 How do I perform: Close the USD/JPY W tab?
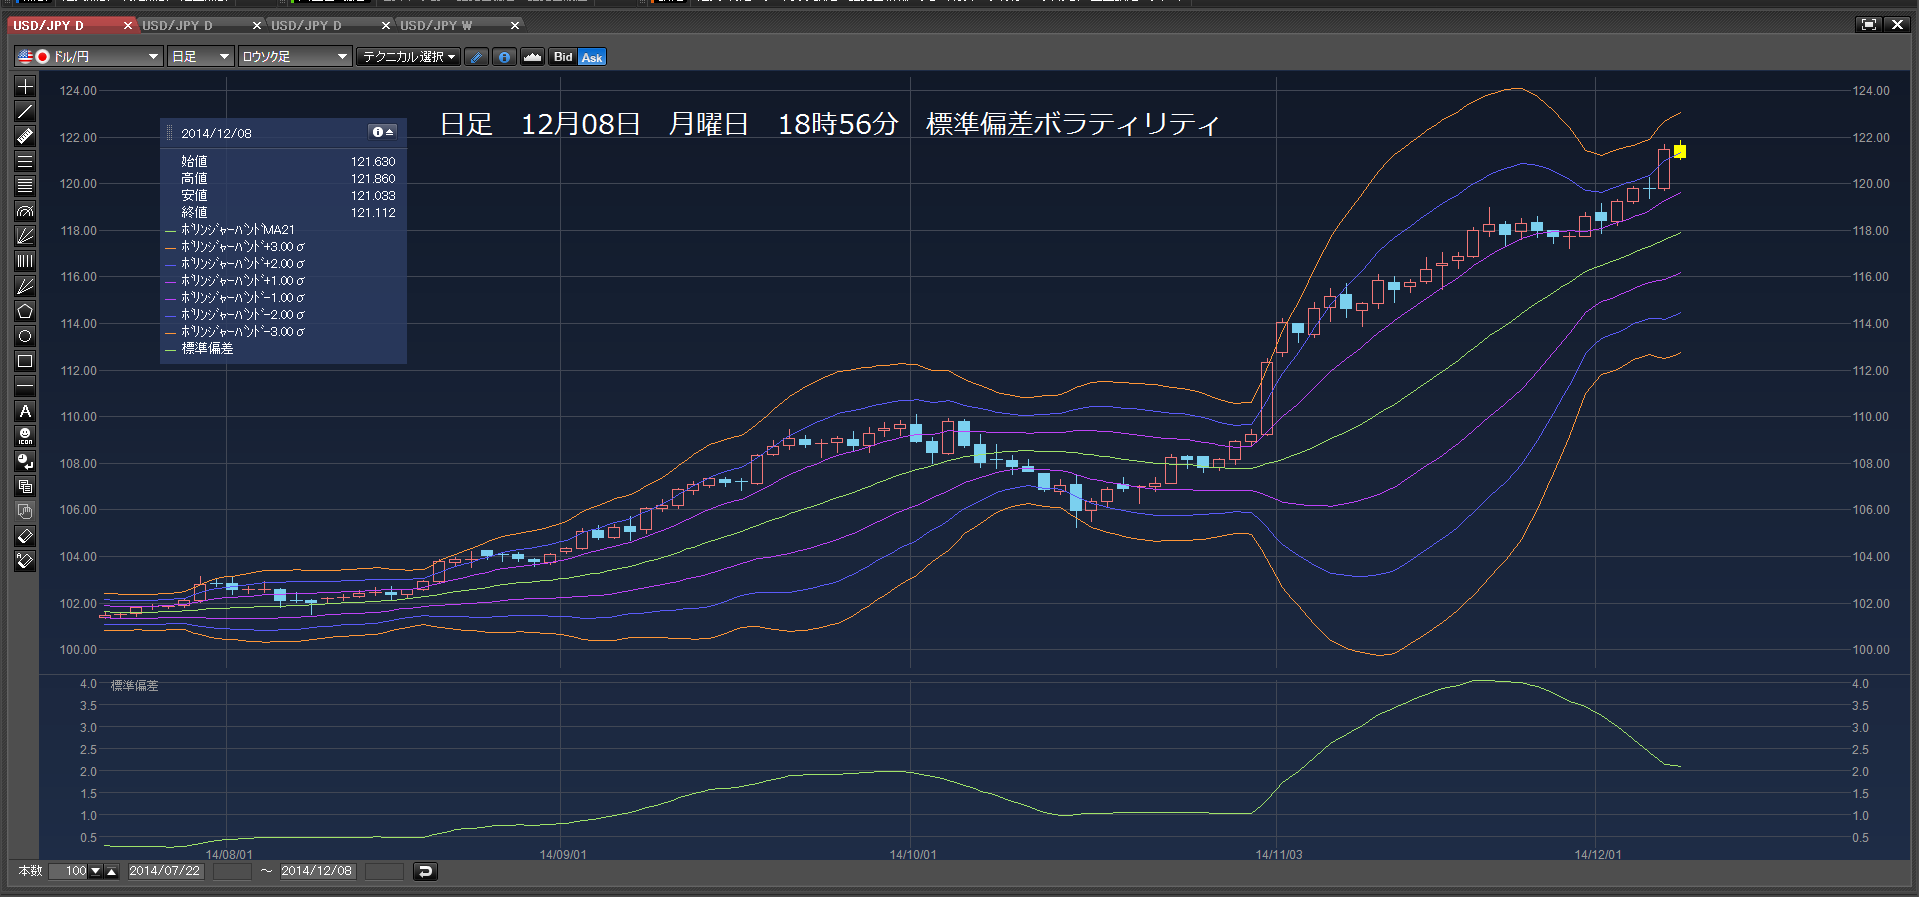point(515,25)
